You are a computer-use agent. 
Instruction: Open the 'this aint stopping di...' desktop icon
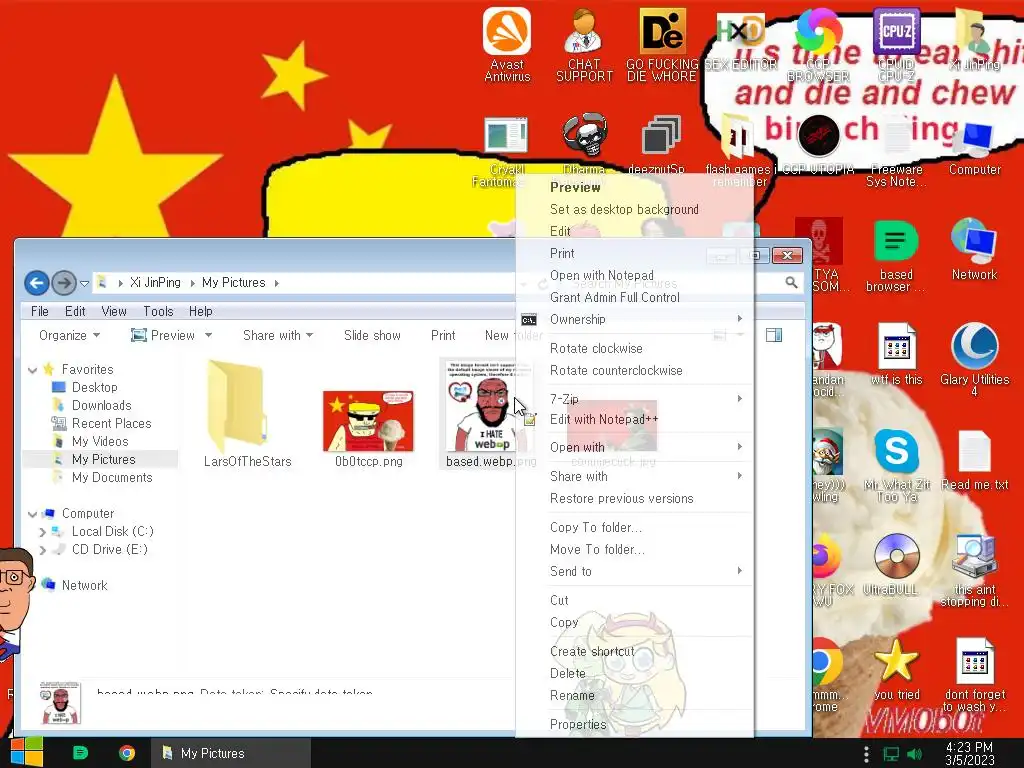point(974,571)
